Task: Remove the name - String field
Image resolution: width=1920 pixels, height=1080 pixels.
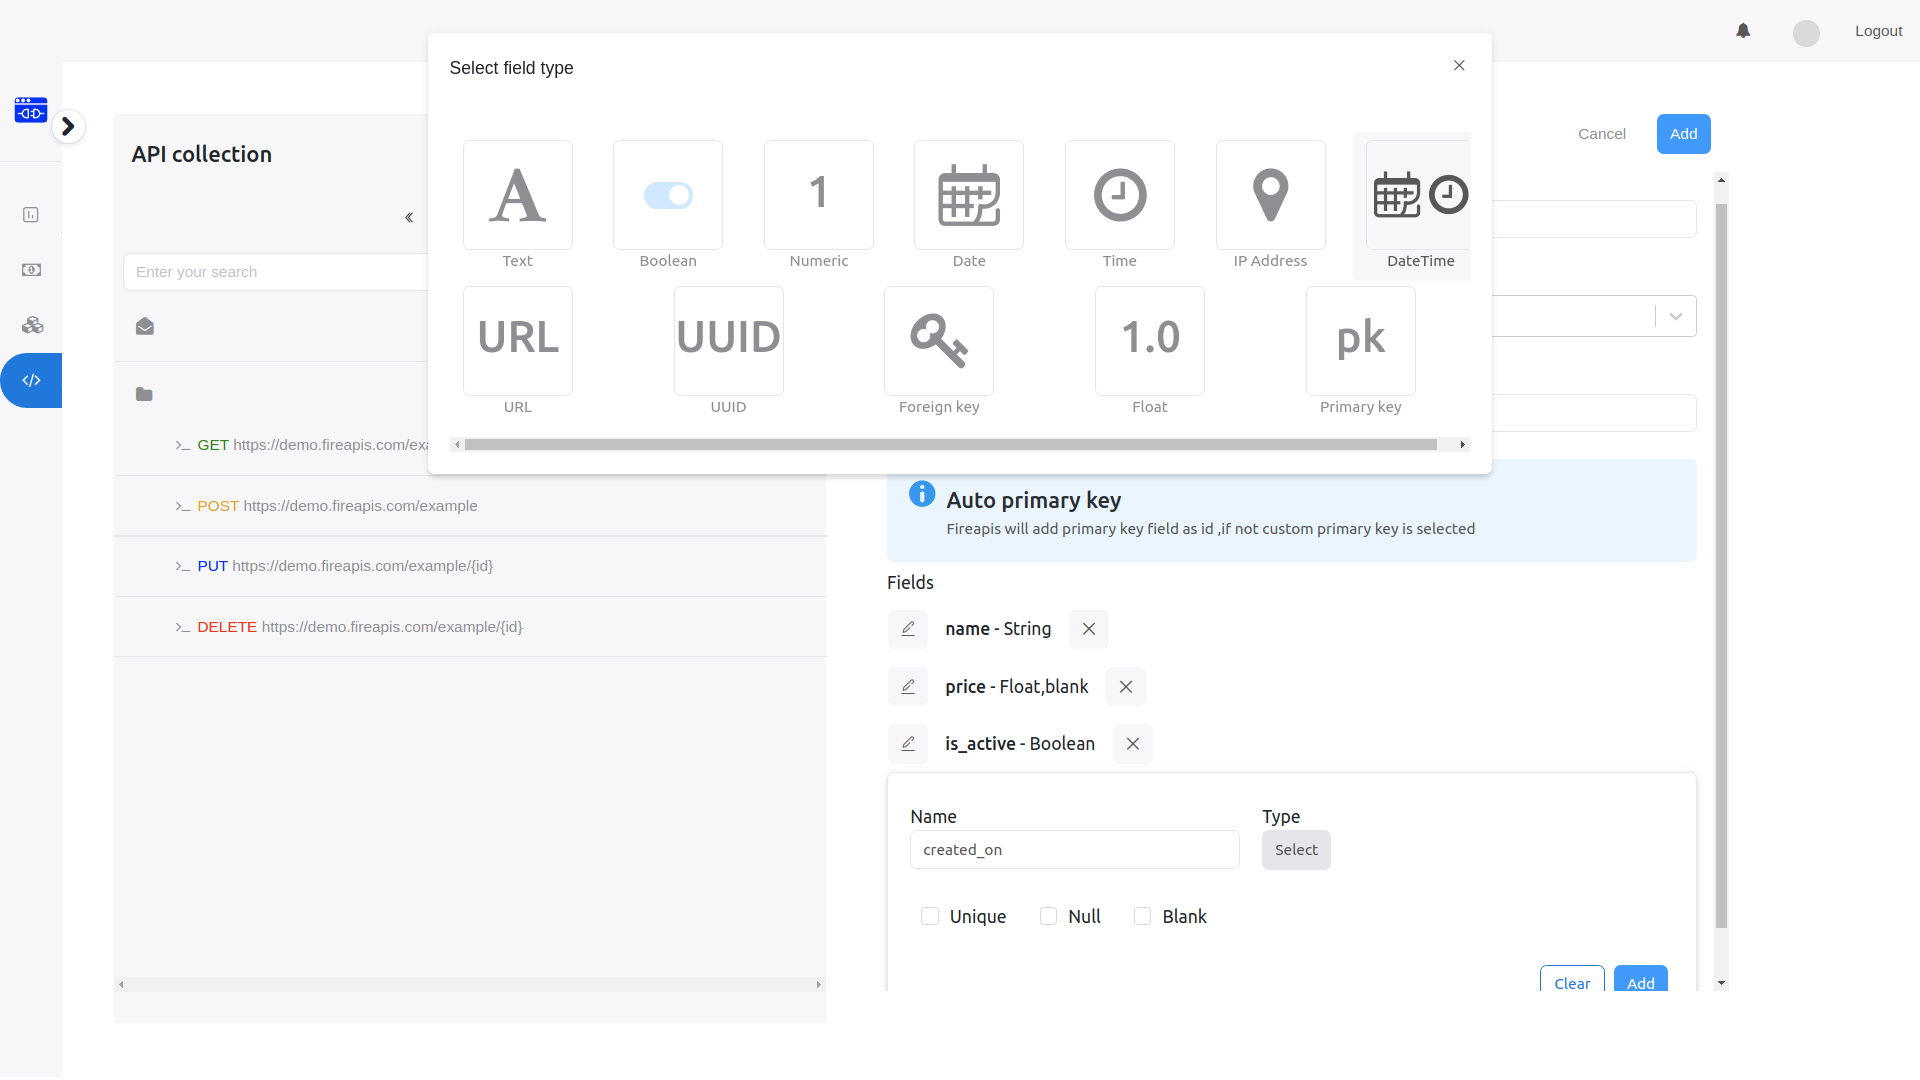Action: (1089, 629)
